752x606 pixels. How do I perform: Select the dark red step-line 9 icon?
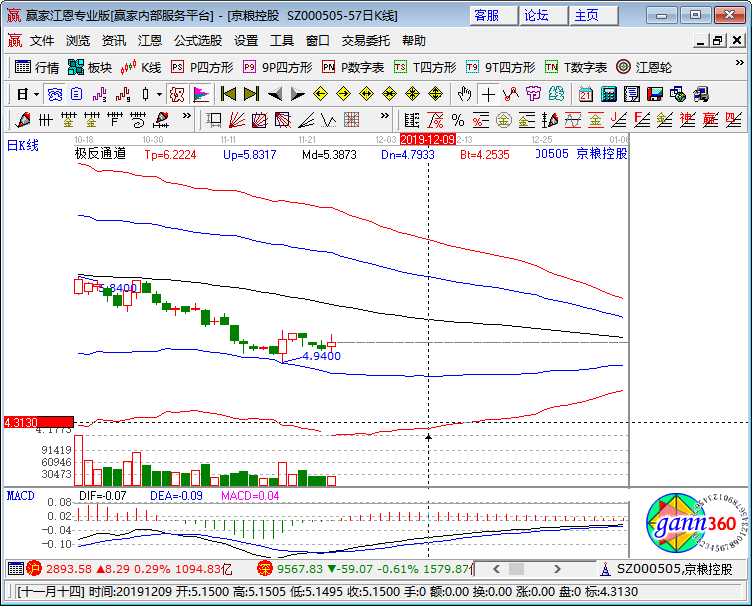click(123, 94)
